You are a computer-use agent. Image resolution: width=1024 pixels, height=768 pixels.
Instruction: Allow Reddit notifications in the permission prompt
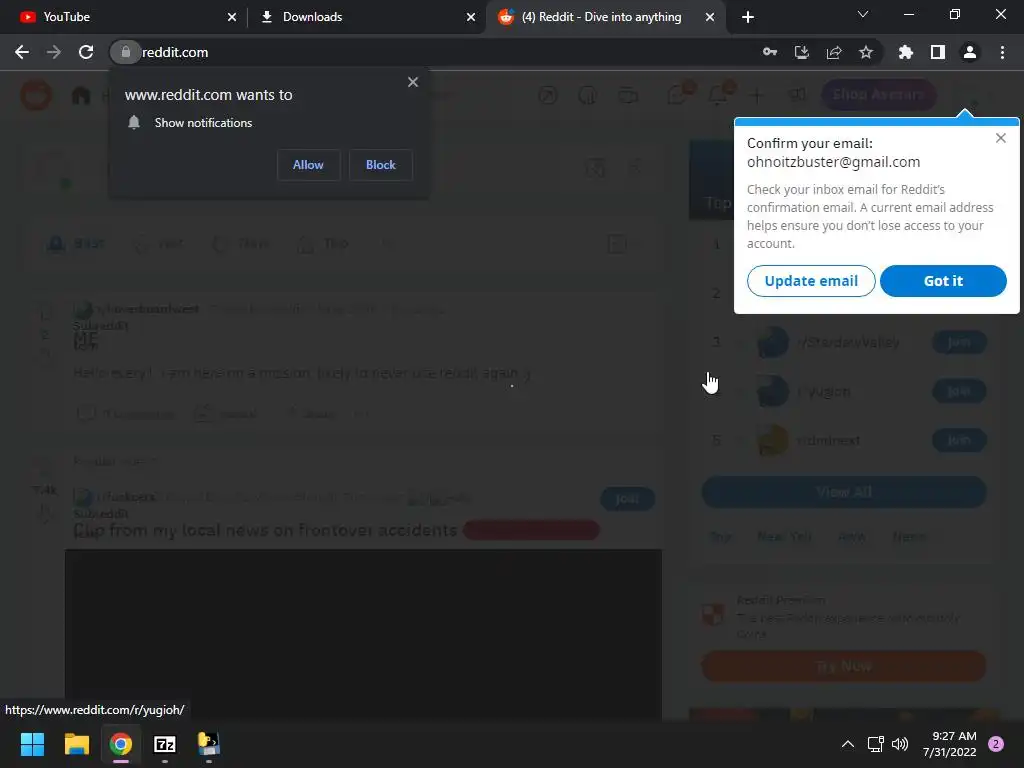(x=308, y=165)
